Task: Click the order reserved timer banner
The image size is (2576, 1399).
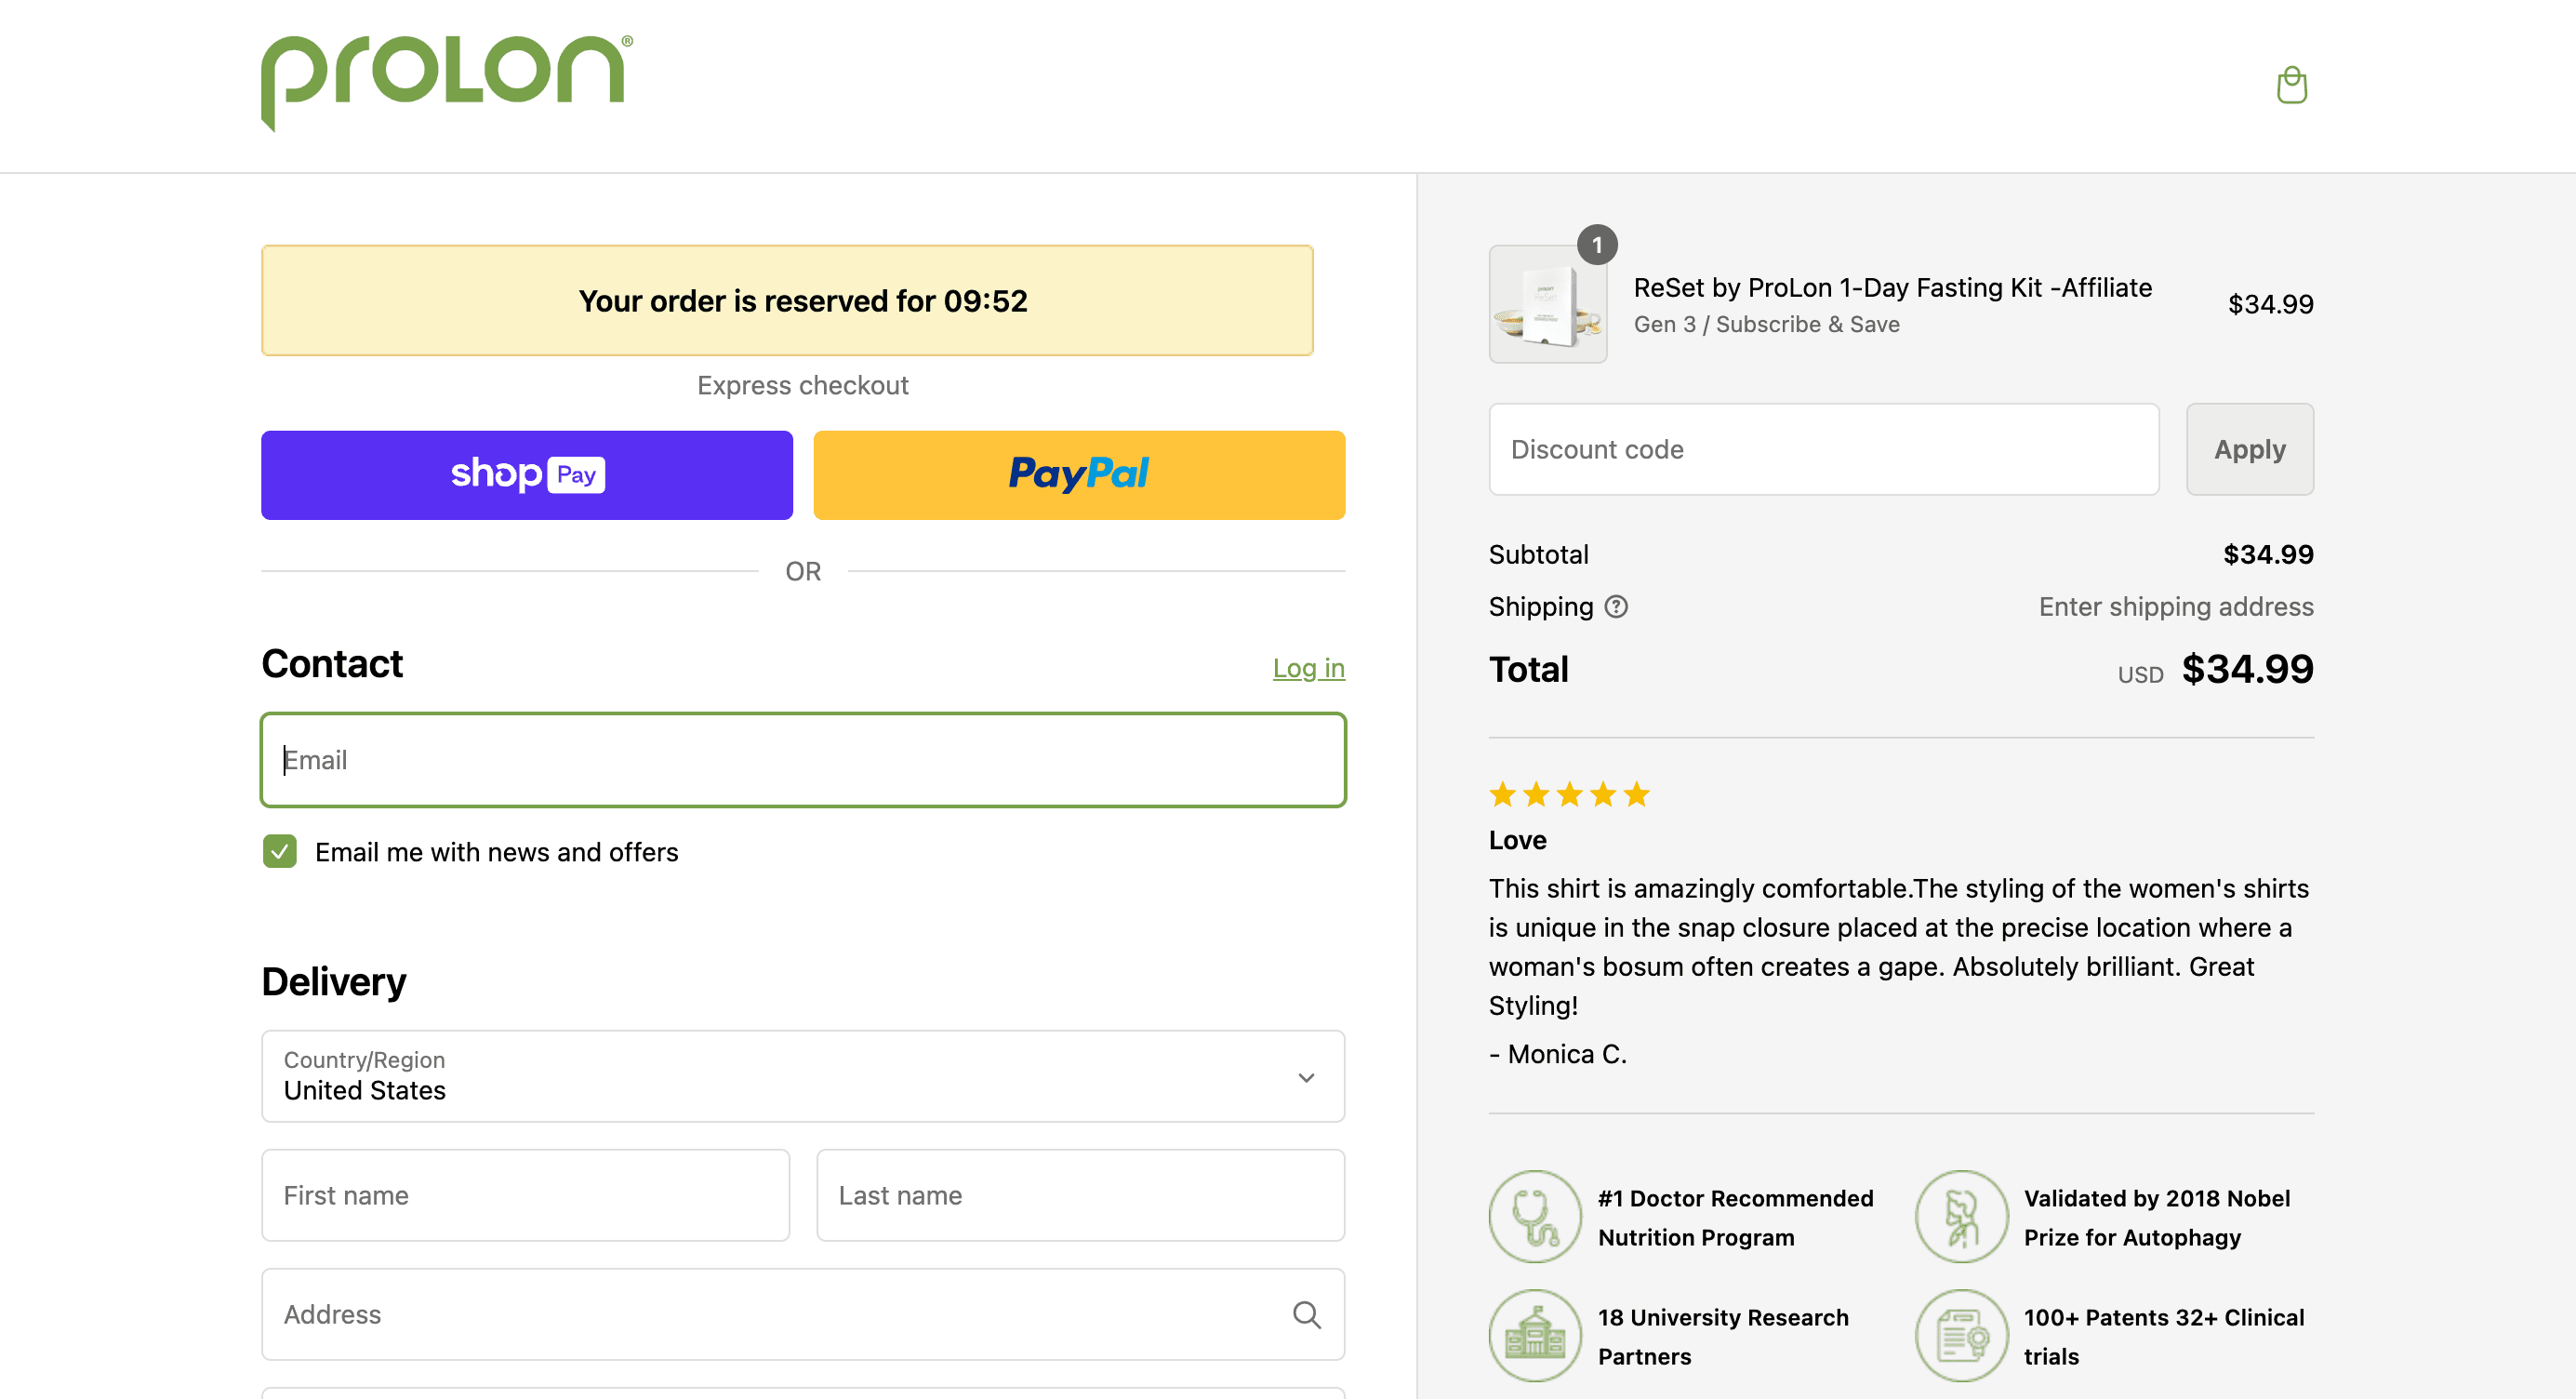Action: click(788, 301)
